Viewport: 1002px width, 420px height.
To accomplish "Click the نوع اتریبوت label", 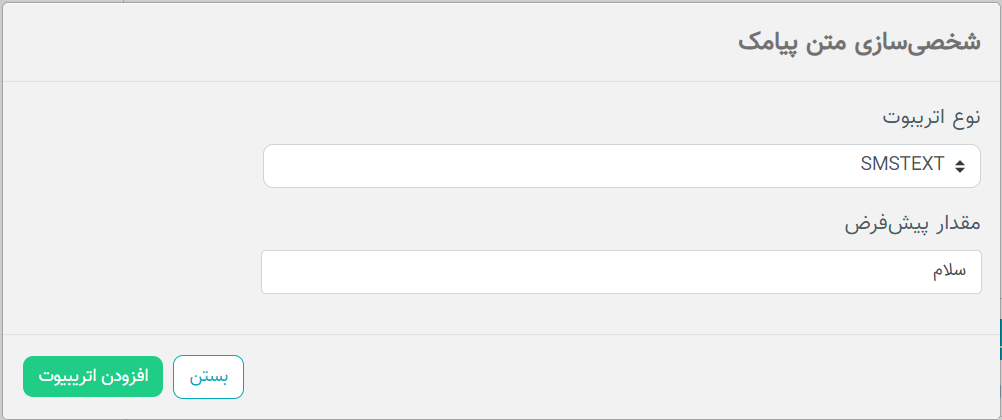I will [x=931, y=119].
